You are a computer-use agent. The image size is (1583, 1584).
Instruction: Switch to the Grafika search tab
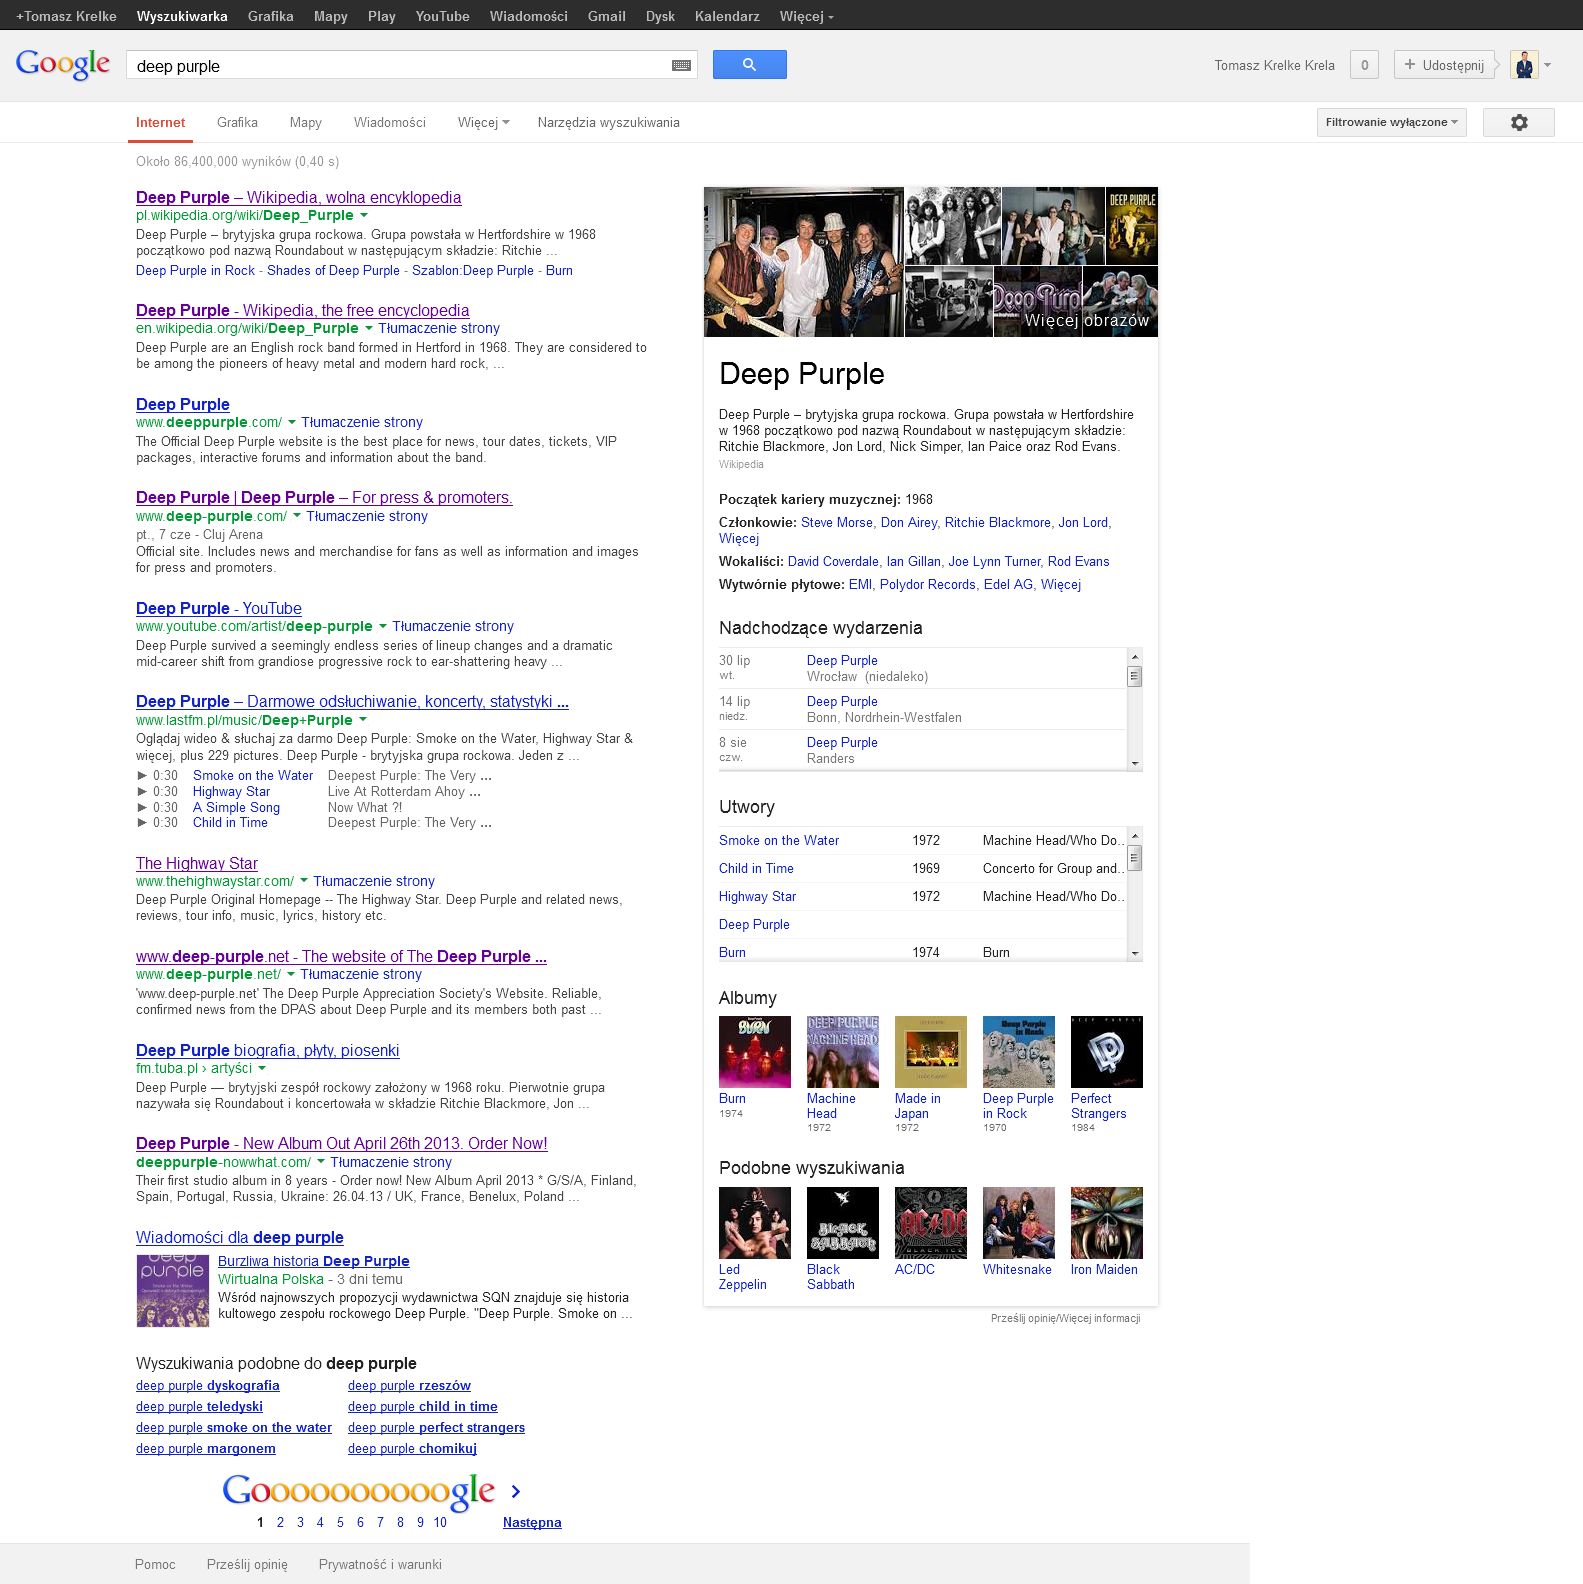[237, 122]
